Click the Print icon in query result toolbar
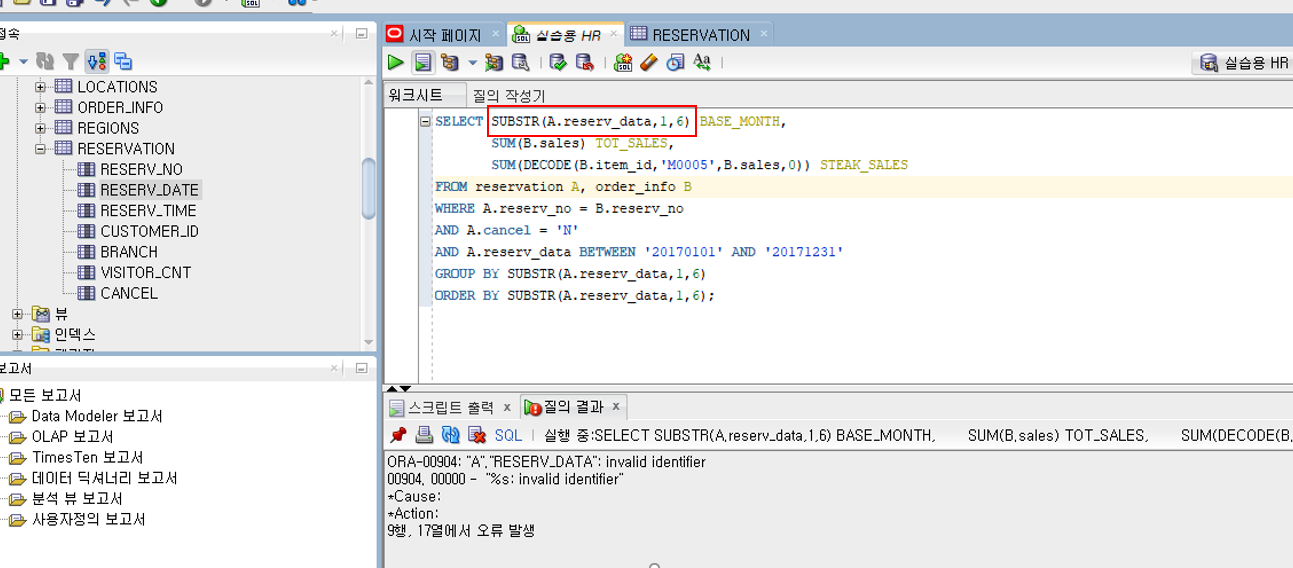This screenshot has height=568, width=1293. [x=424, y=435]
